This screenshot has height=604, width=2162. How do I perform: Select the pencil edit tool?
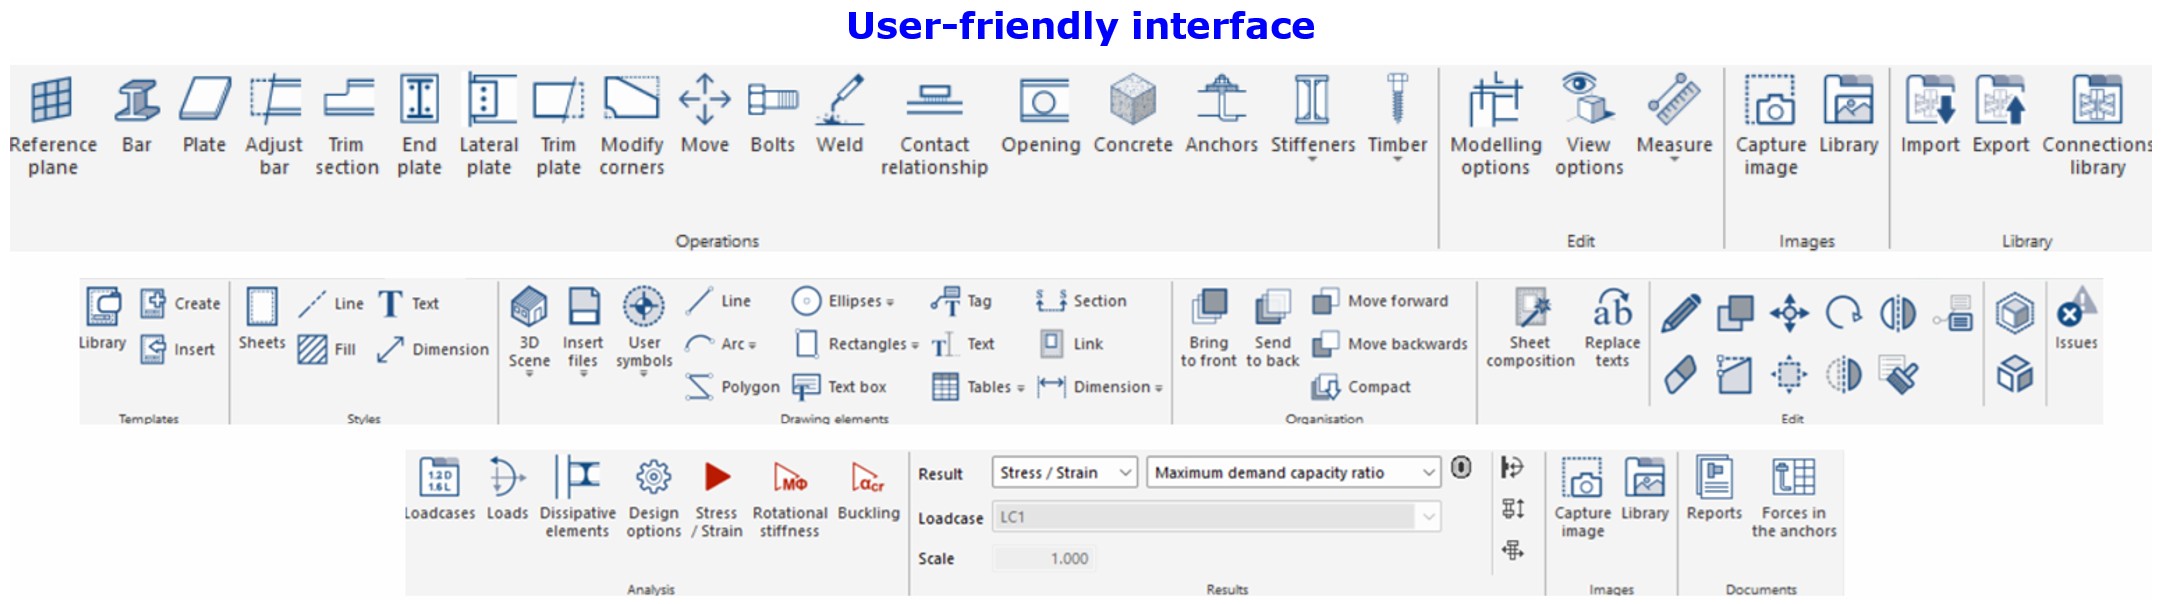click(x=1681, y=313)
